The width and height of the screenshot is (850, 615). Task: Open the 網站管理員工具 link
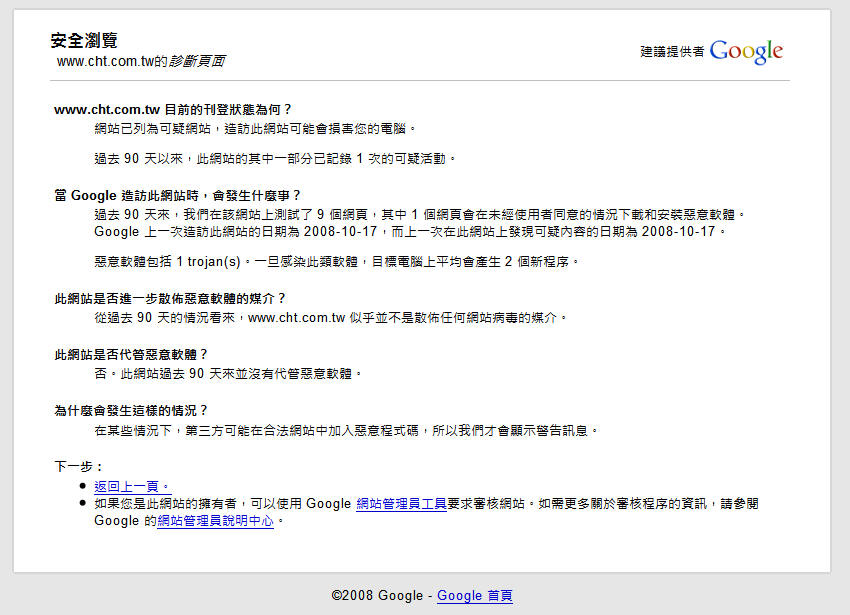pyautogui.click(x=401, y=504)
